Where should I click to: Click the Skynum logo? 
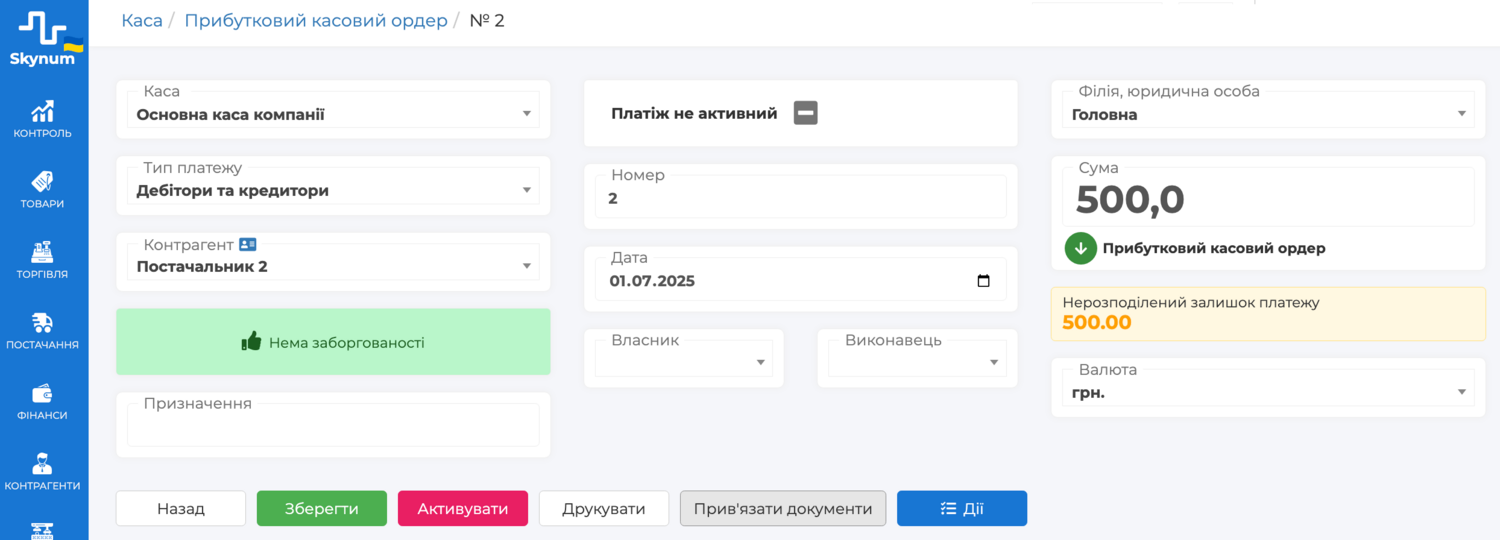[43, 38]
